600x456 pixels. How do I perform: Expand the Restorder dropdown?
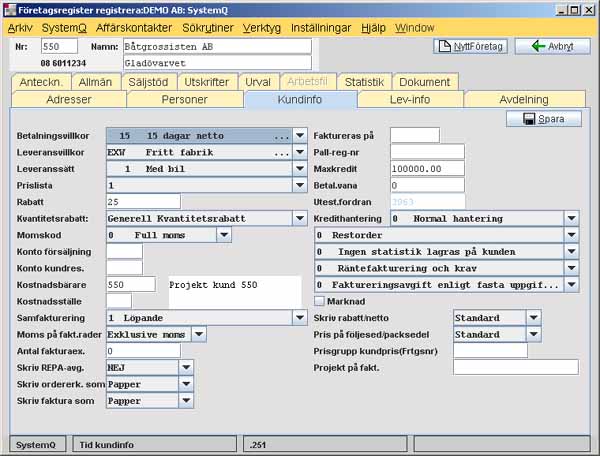[x=572, y=235]
